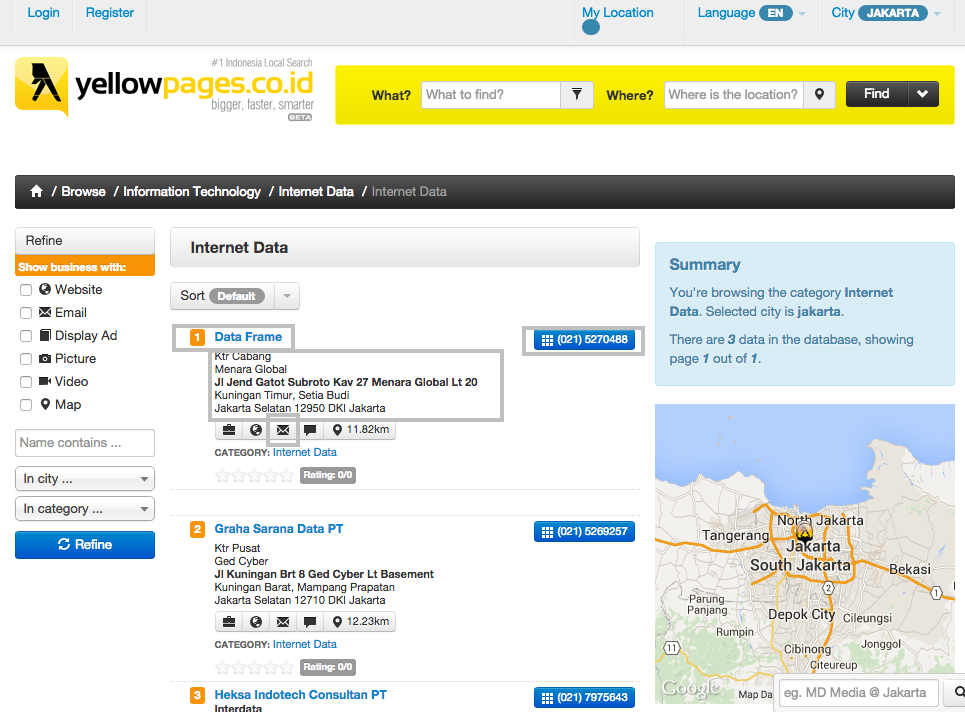965x712 pixels.
Task: Open the globe icon under Graha Sarana Data PT
Action: point(256,622)
